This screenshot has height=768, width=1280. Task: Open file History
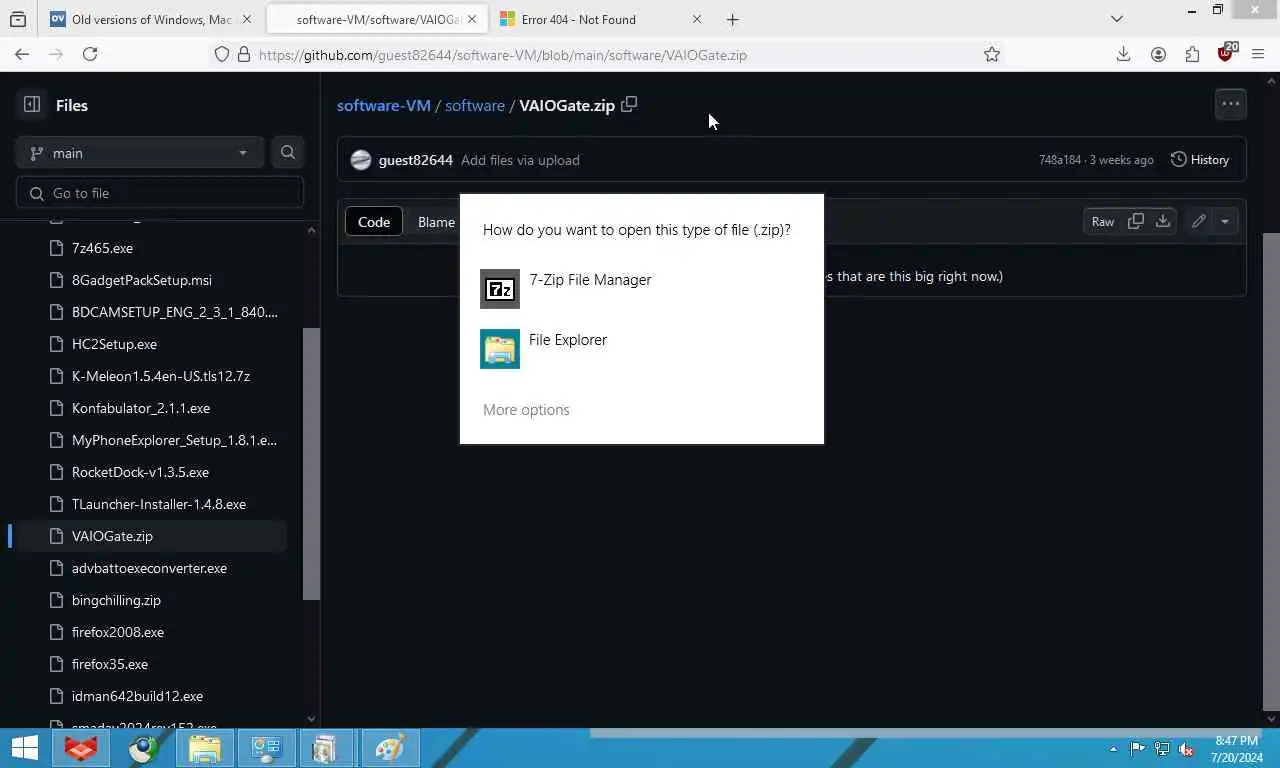(x=1200, y=160)
